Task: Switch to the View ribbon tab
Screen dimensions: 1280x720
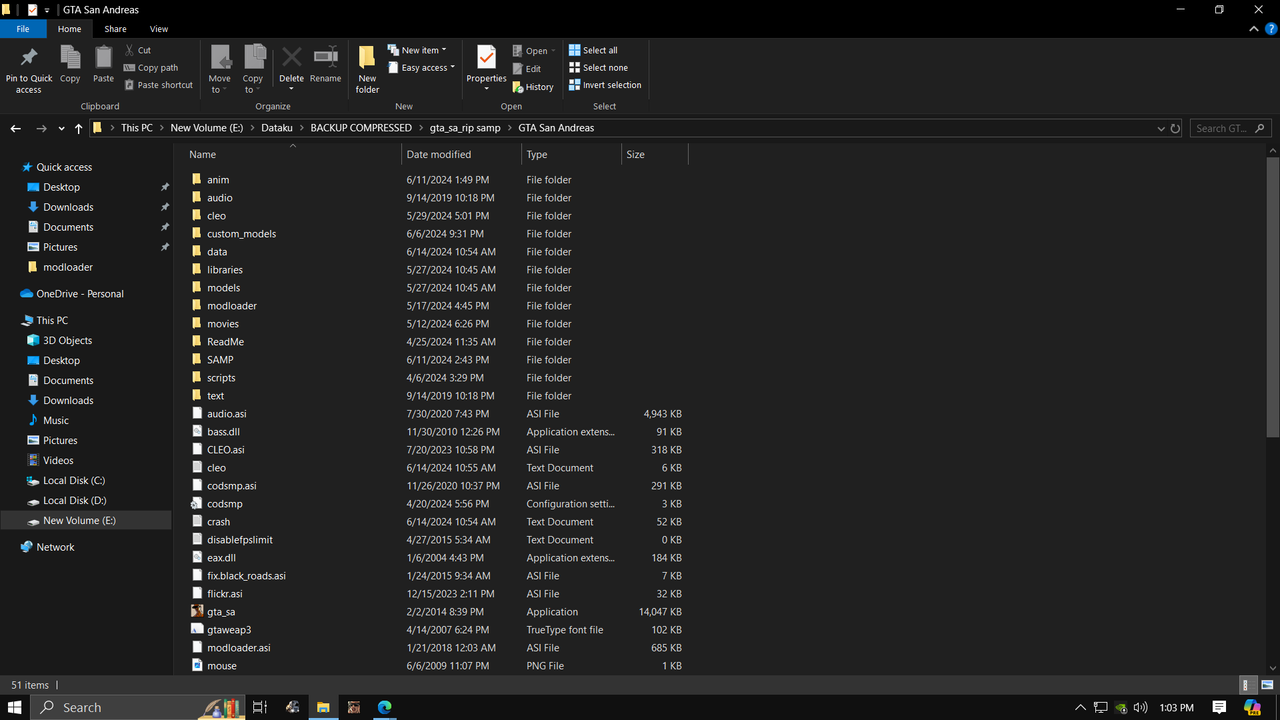Action: 158,29
